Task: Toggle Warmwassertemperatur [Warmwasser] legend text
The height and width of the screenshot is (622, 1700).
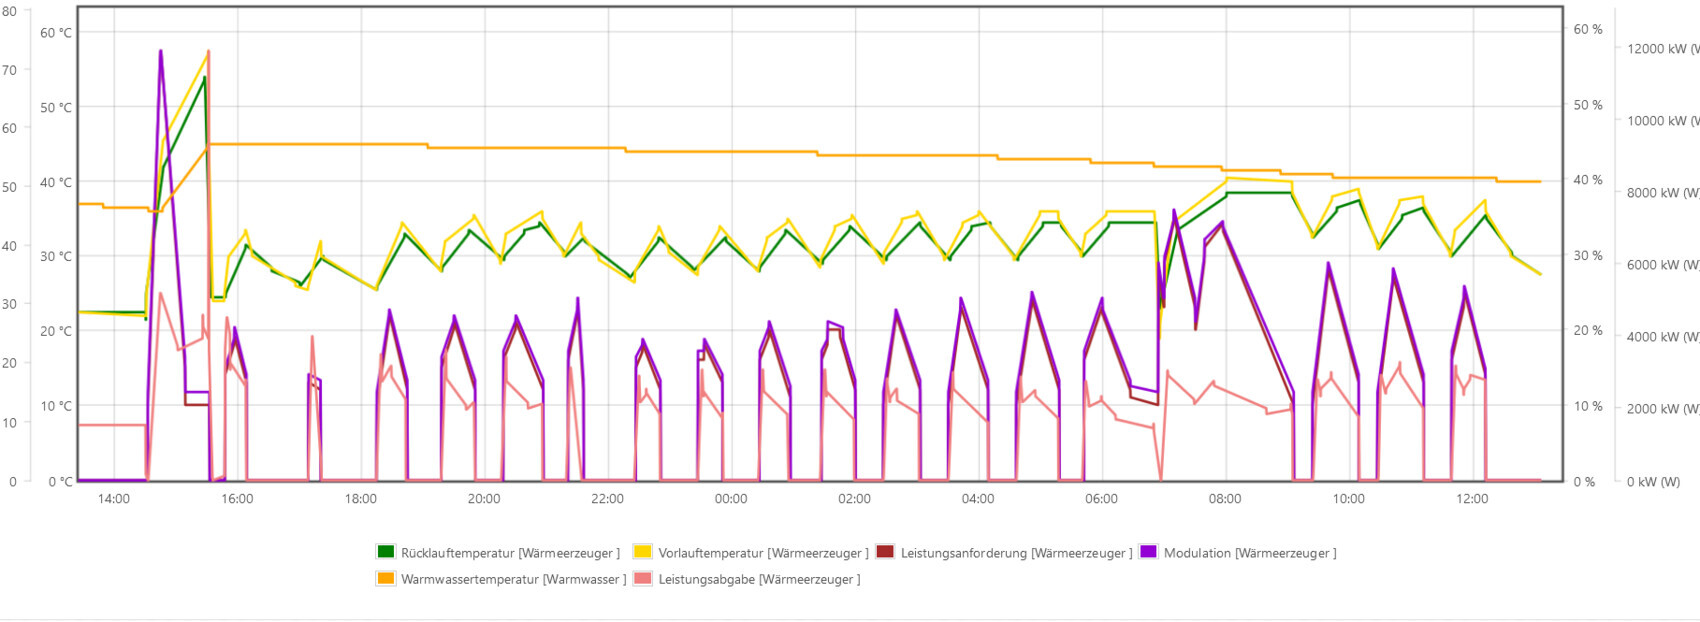Action: 513,579
